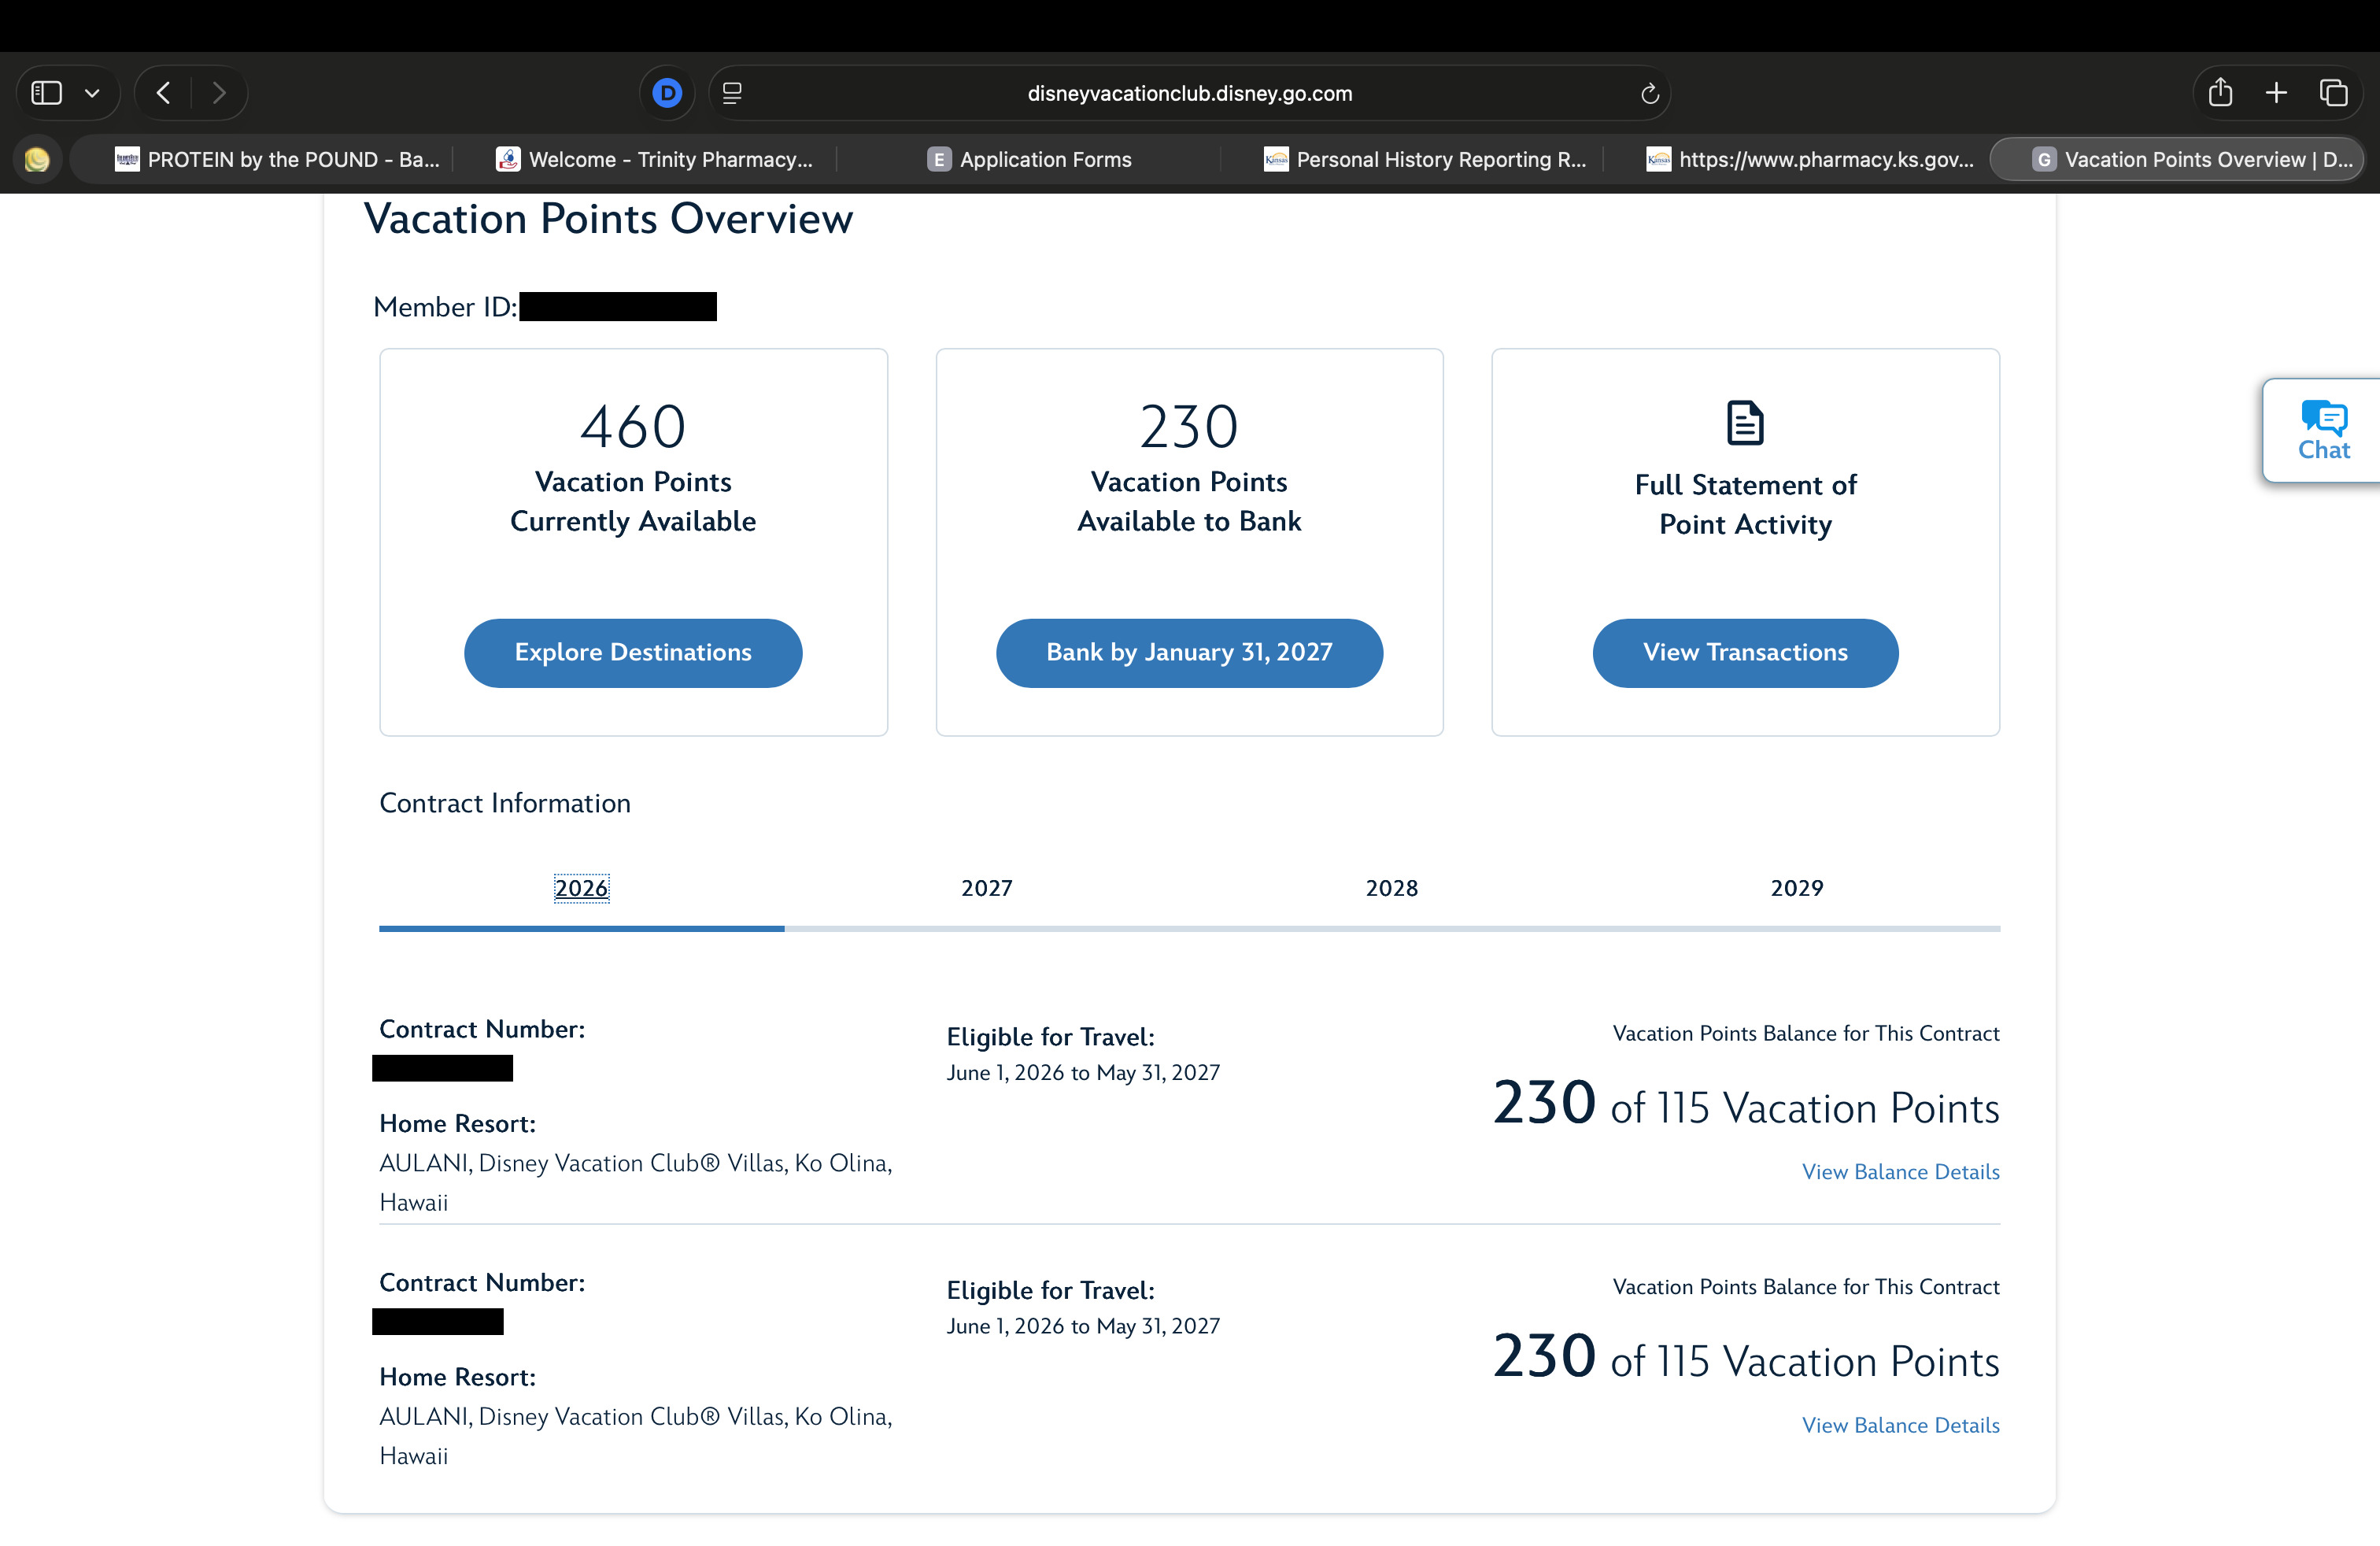Switch to Personal History Reporting tab
2380x1546 pixels.
tap(1425, 159)
